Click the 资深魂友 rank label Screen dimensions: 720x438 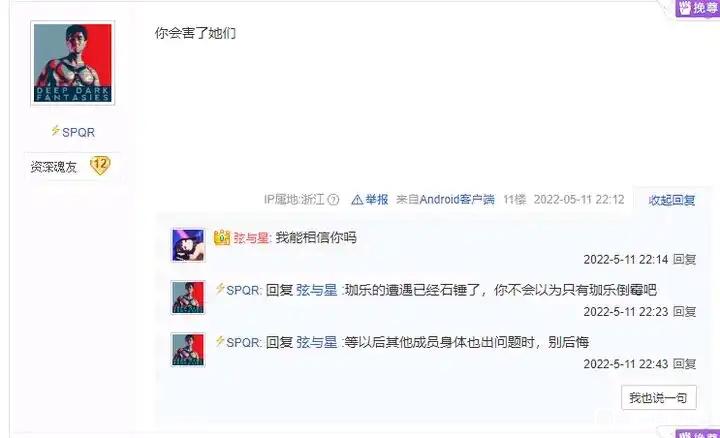(x=53, y=167)
